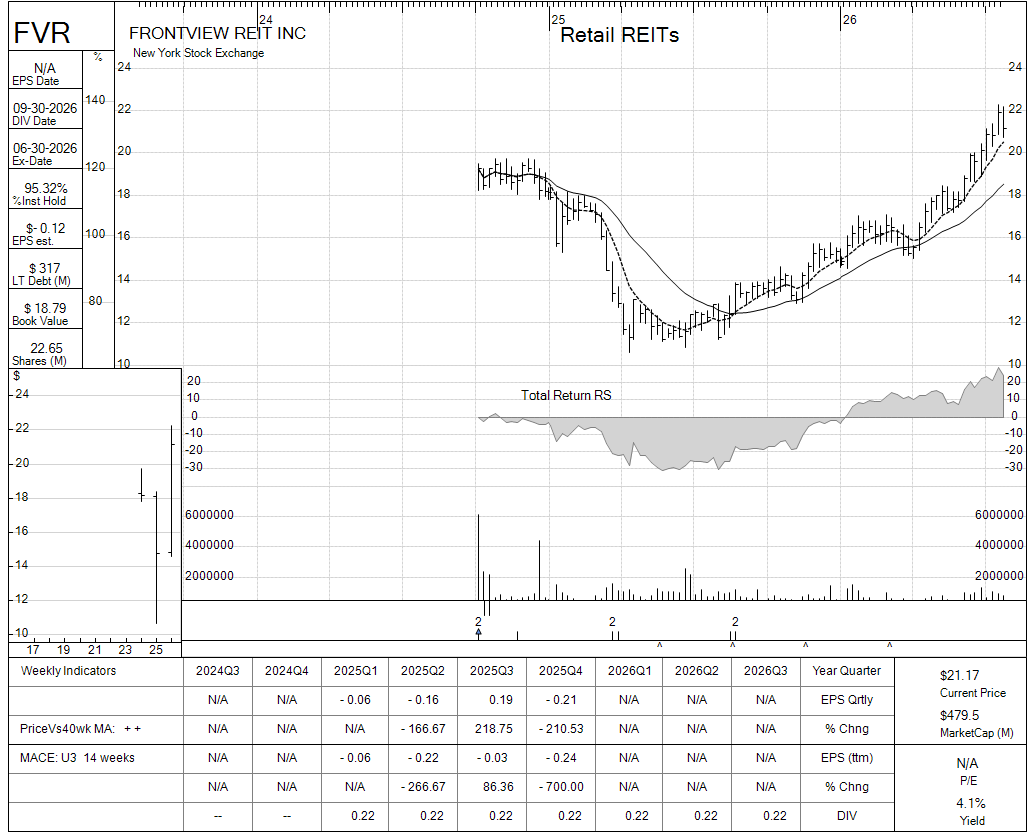The image size is (1032, 840).
Task: Click the 218.75 % Chng cell
Action: coord(494,729)
